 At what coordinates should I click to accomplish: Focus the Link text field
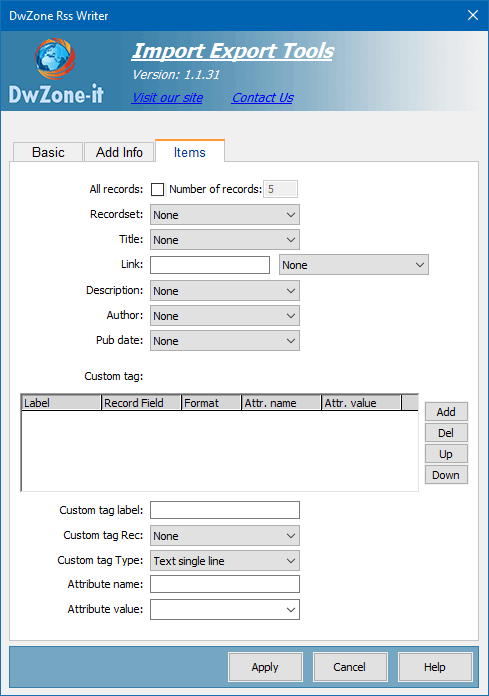tap(210, 265)
